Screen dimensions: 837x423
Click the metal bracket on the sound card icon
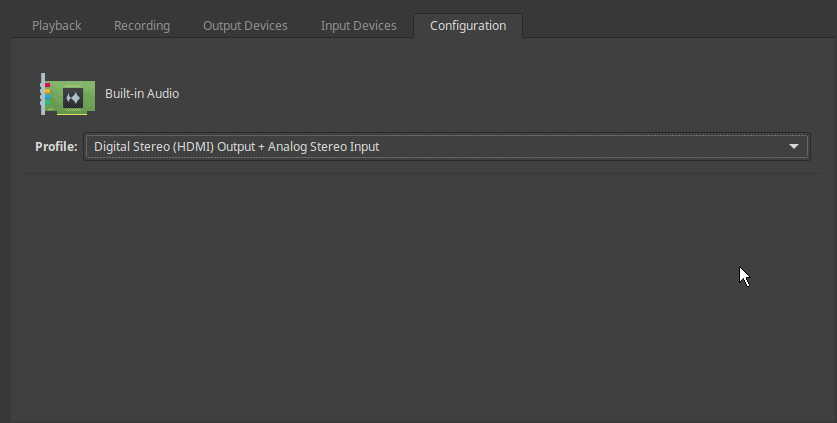click(43, 94)
